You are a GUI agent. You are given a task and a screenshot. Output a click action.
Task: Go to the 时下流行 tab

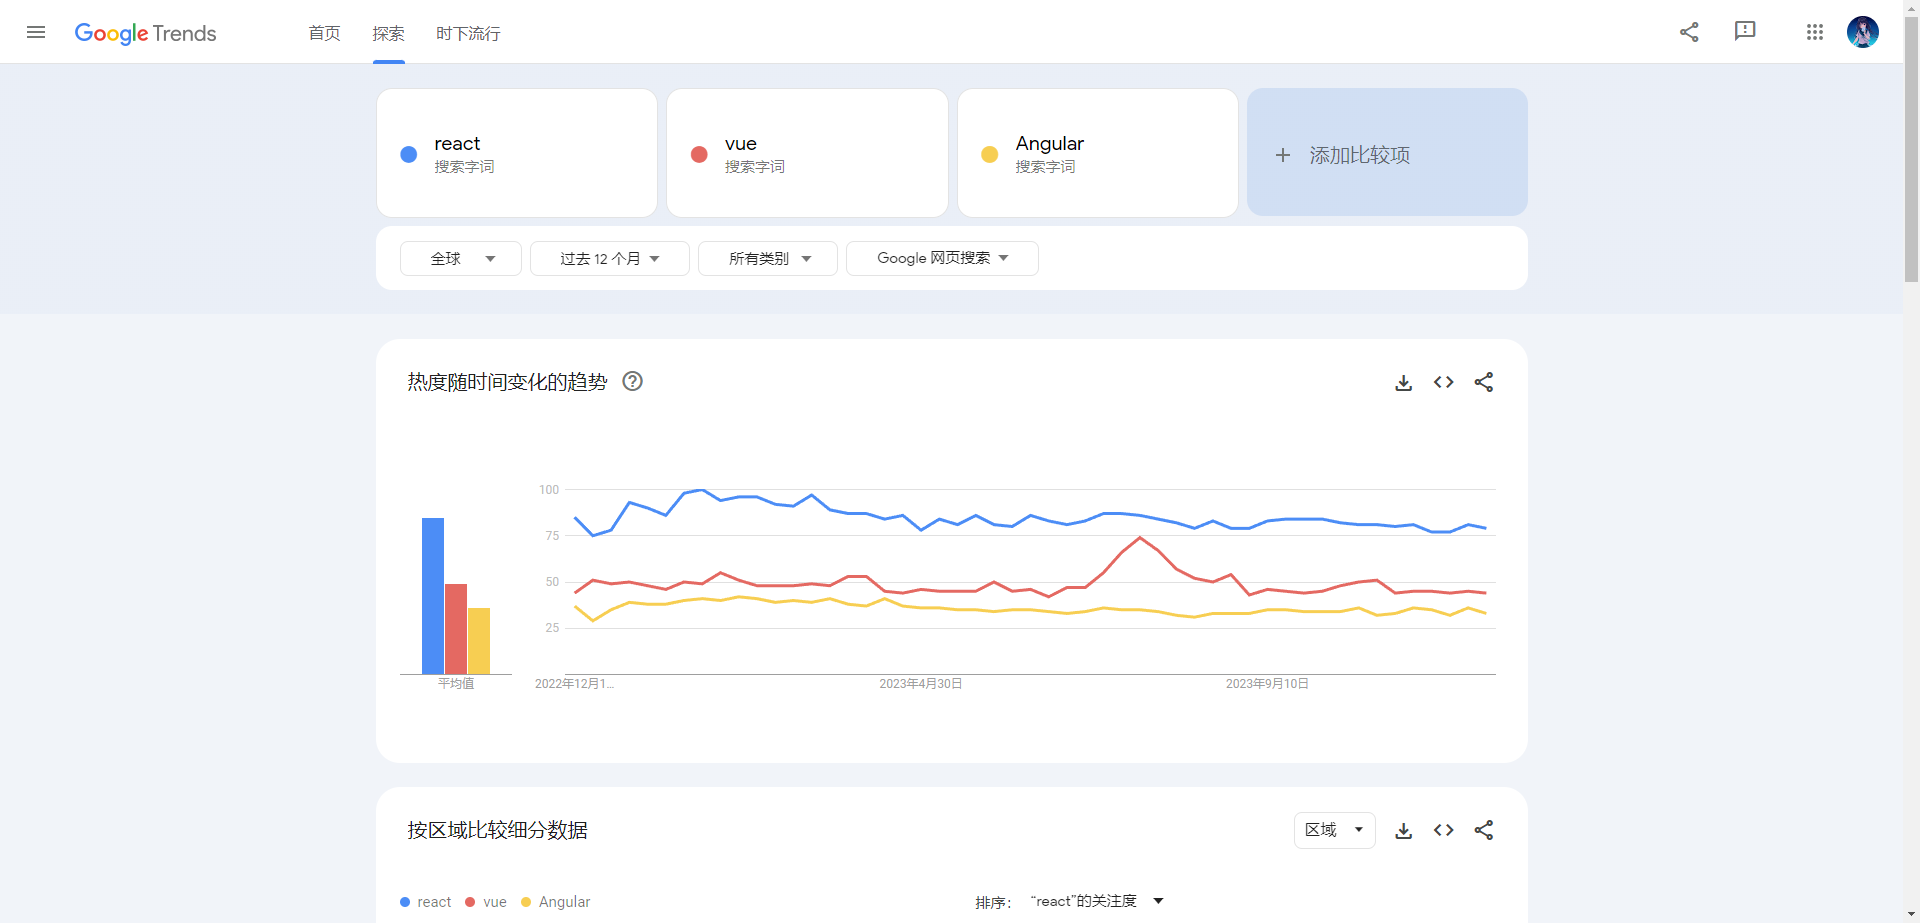pyautogui.click(x=468, y=33)
